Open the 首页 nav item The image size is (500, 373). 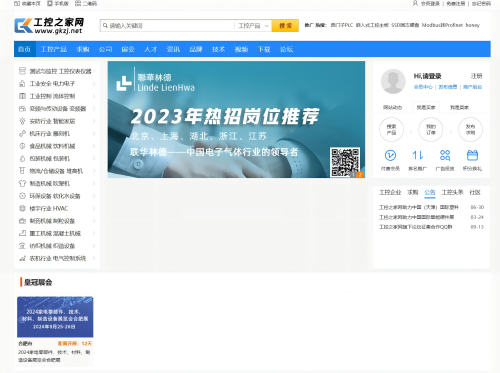click(25, 49)
